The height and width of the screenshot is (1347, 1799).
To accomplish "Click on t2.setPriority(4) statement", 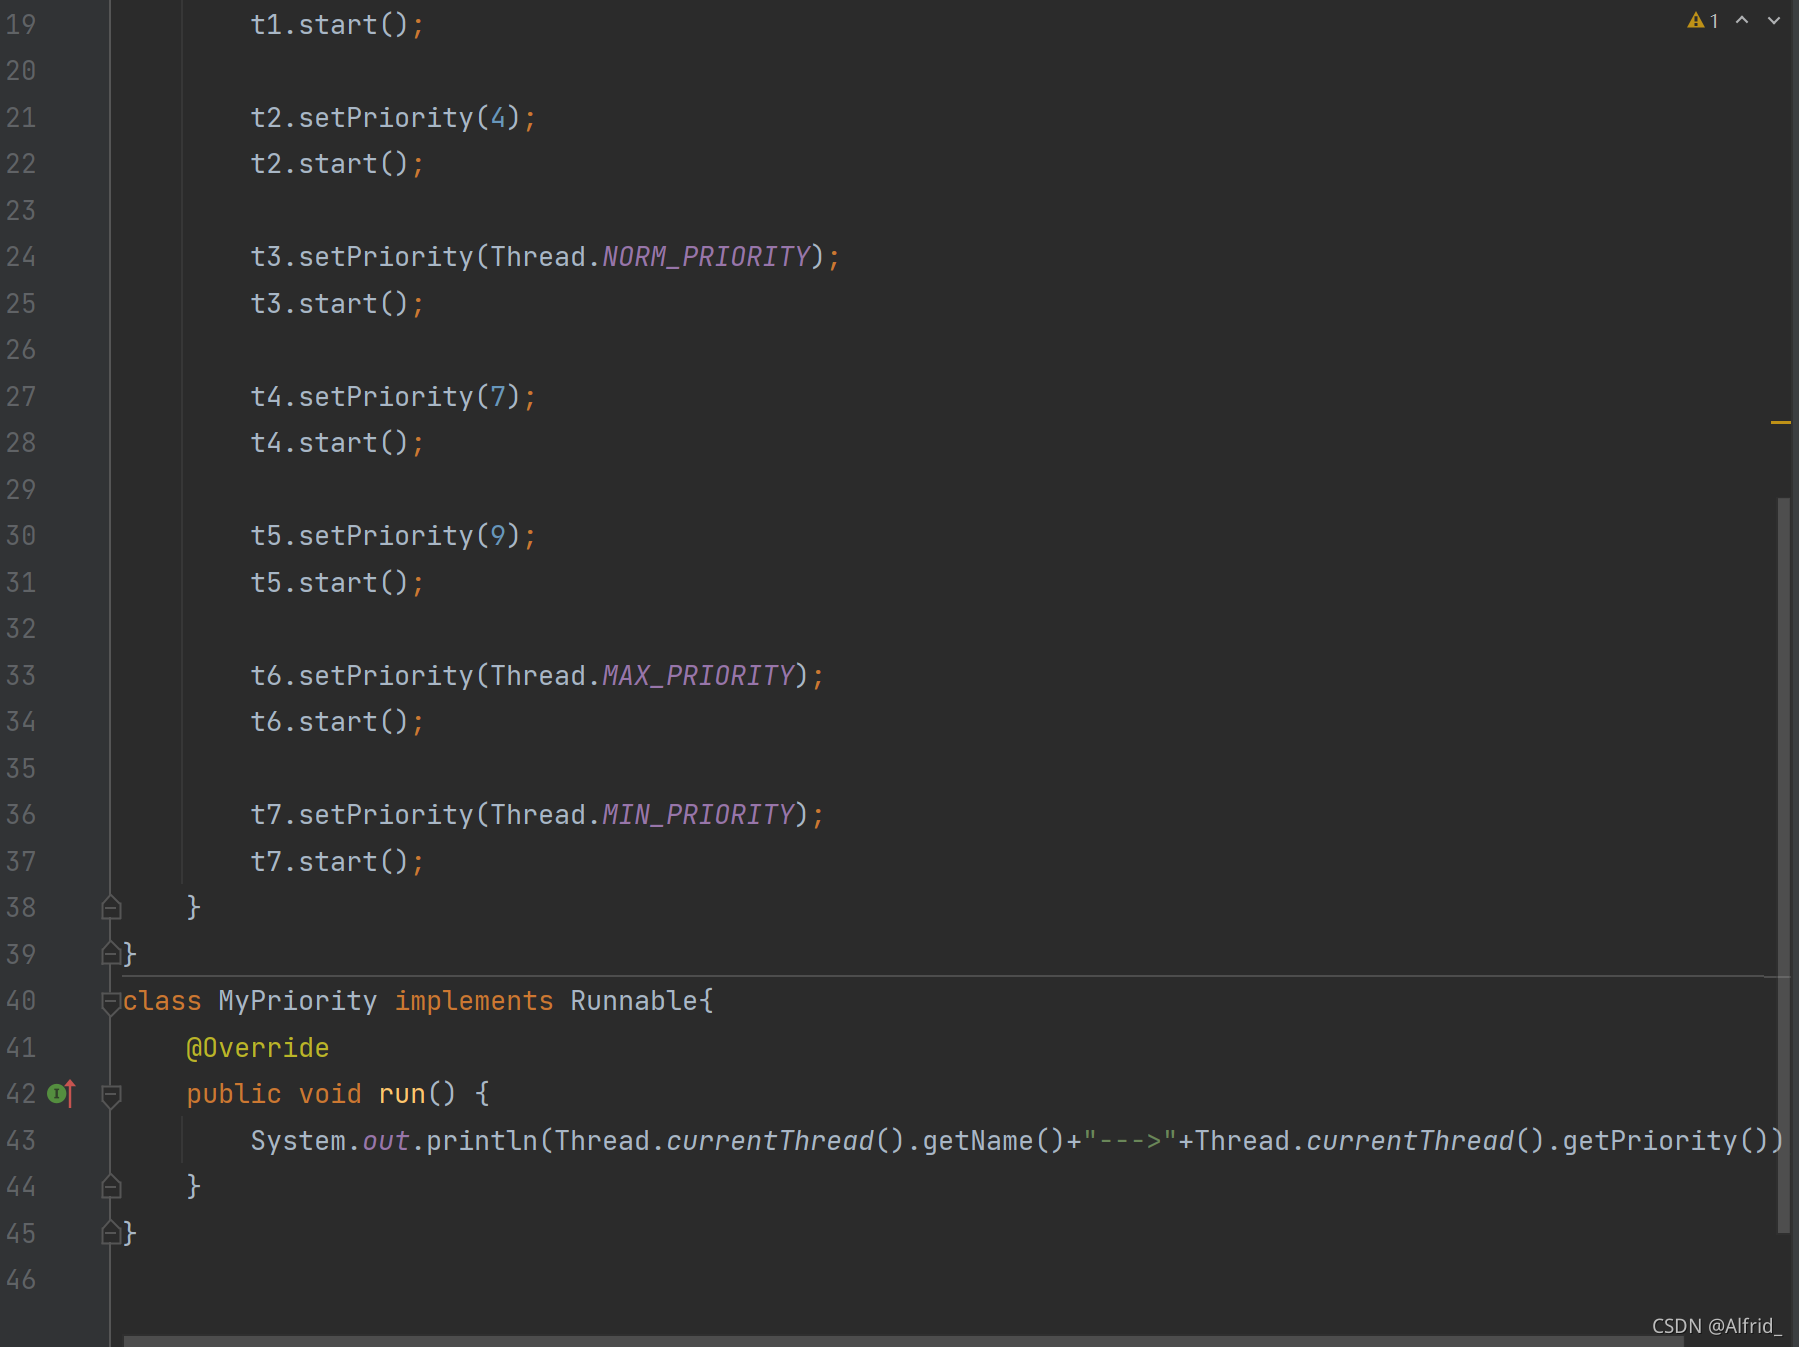I will pyautogui.click(x=393, y=118).
